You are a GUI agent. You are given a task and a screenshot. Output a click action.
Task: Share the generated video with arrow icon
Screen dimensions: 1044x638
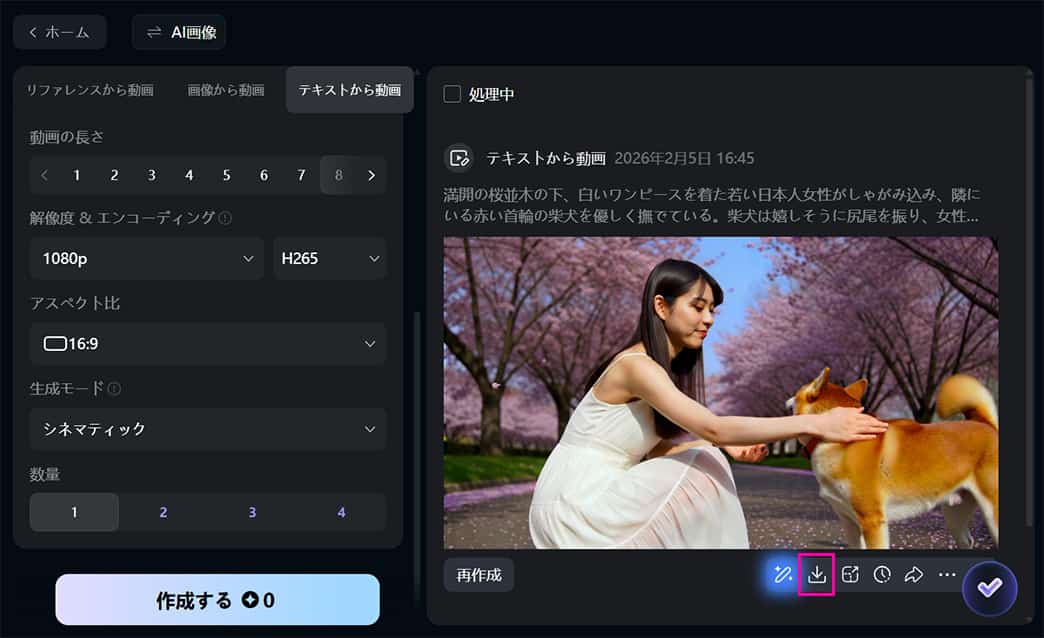[913, 574]
